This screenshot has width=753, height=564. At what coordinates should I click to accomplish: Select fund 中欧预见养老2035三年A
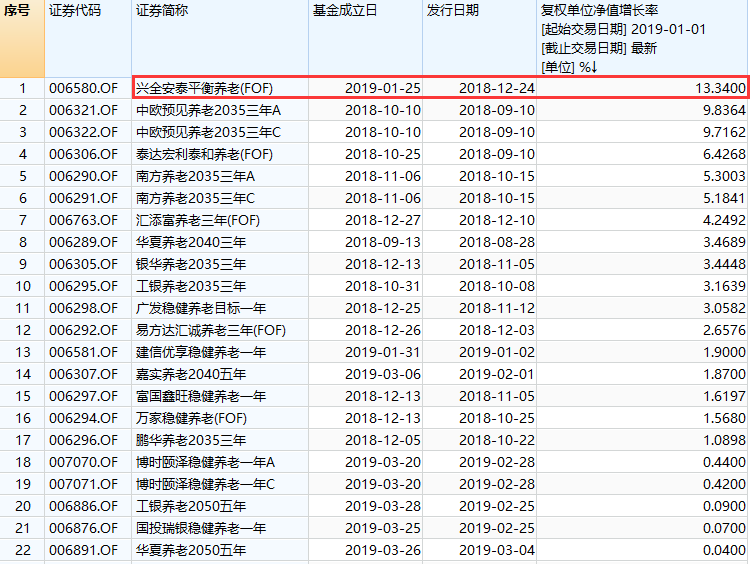point(208,110)
